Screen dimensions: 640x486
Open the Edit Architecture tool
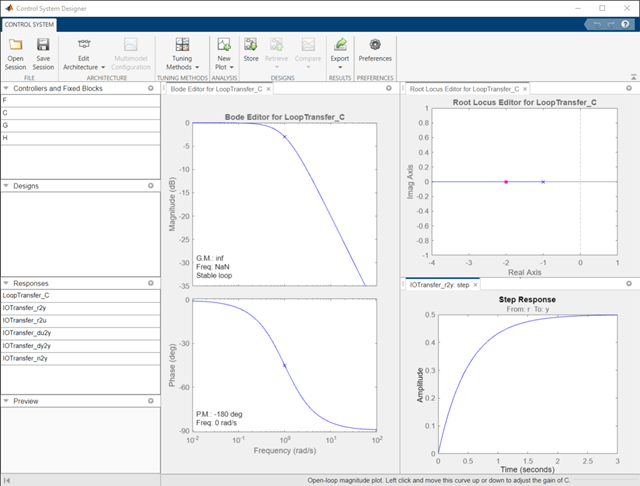(84, 45)
